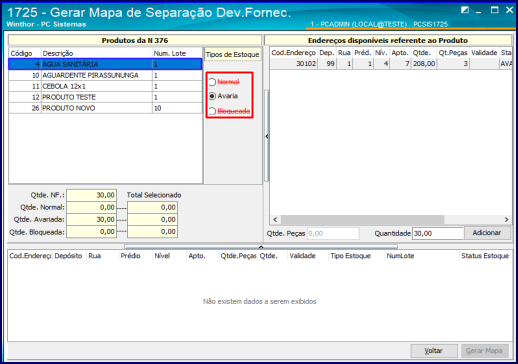Sort products by the Código column header
Image resolution: width=518 pixels, height=364 pixels.
(25, 53)
